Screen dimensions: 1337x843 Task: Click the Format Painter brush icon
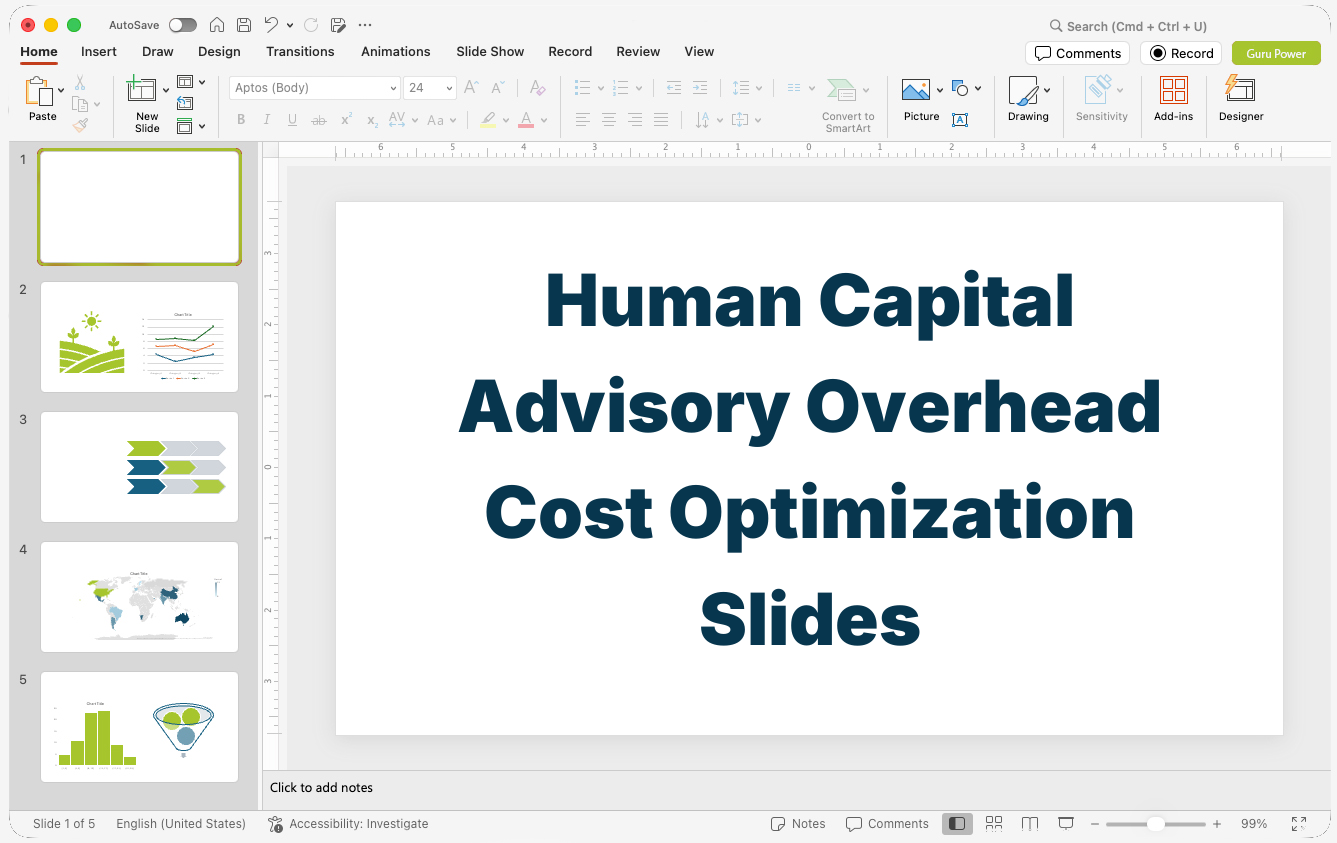point(80,125)
